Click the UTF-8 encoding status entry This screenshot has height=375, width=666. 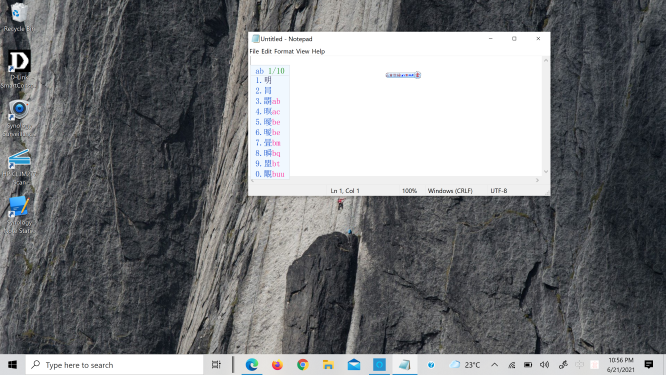[x=499, y=191]
